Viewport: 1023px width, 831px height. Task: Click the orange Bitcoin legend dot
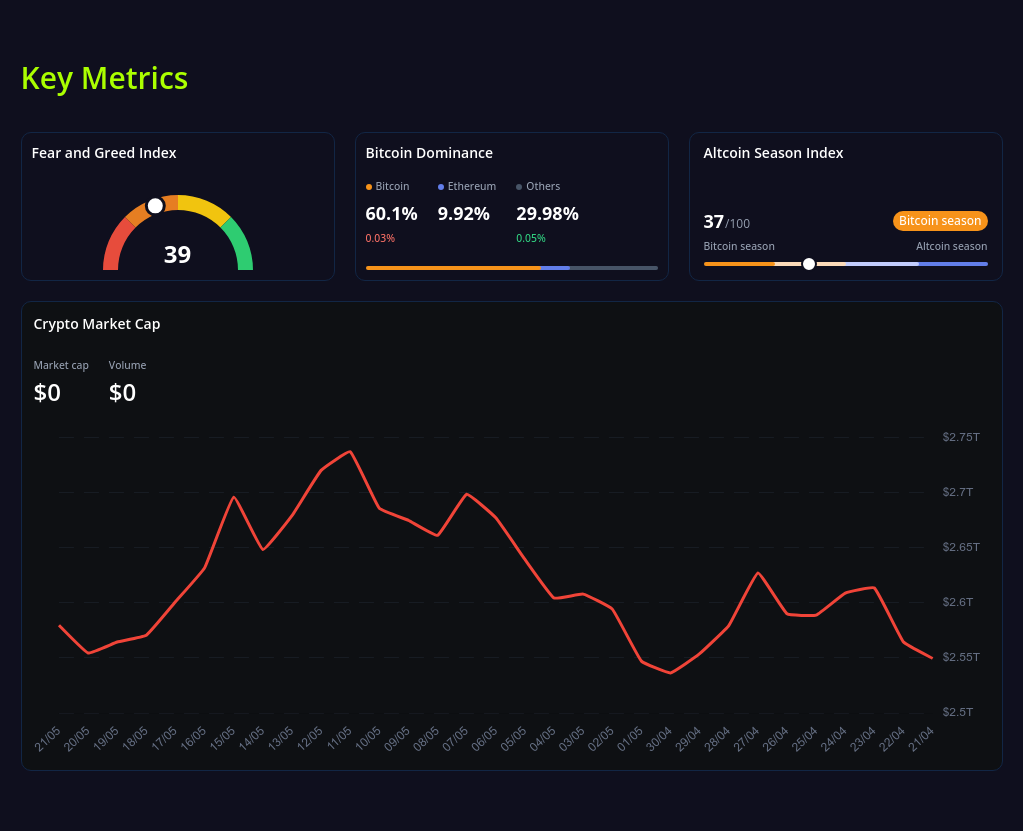pyautogui.click(x=369, y=187)
